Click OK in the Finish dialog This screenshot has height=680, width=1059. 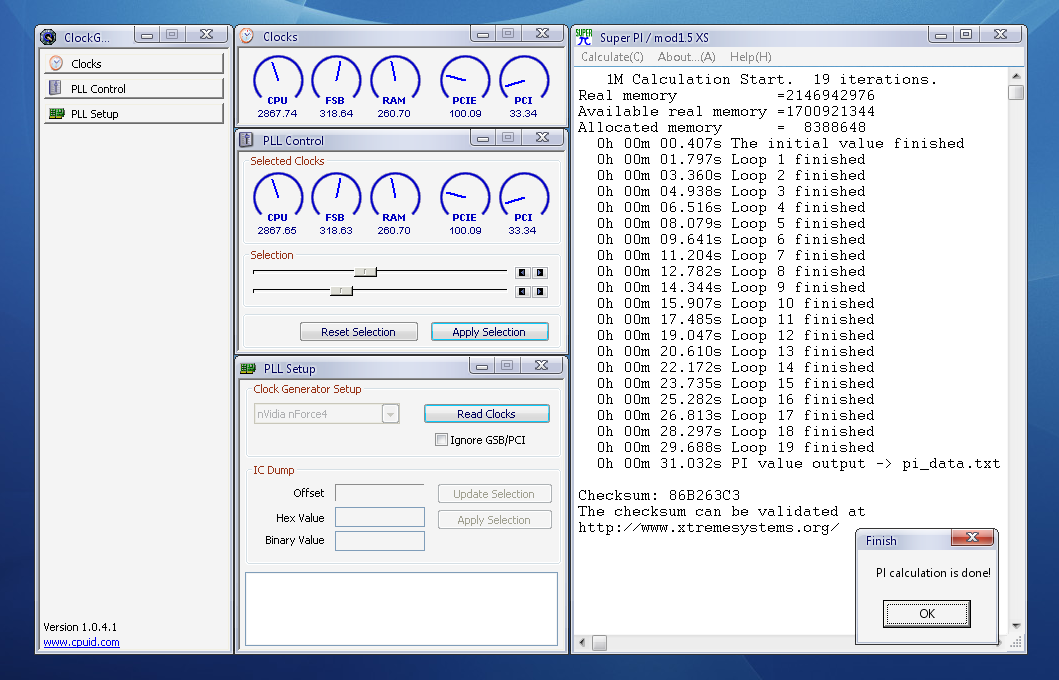click(927, 613)
